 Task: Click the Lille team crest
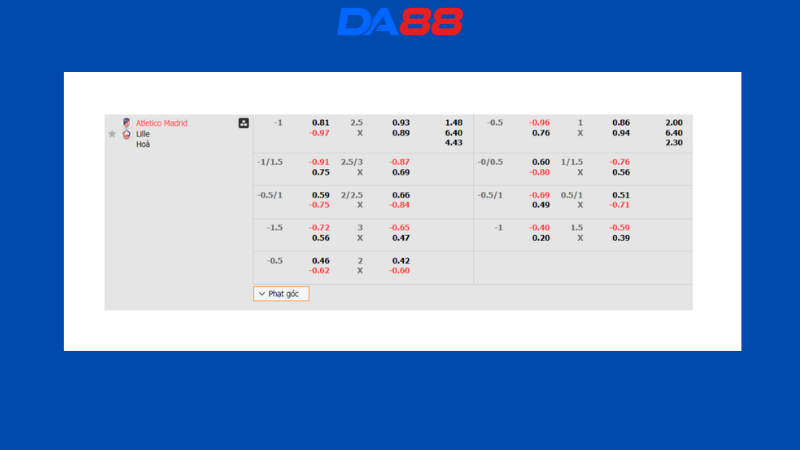(127, 134)
